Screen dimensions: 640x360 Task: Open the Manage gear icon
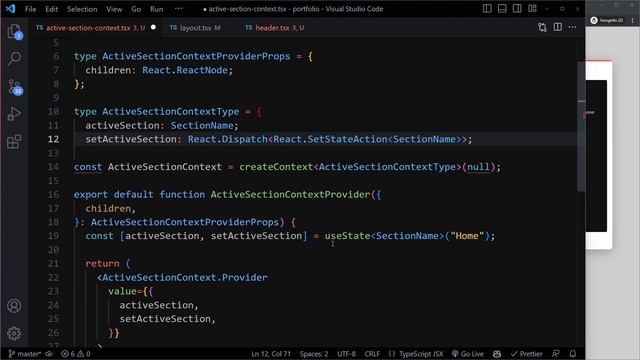(x=14, y=333)
